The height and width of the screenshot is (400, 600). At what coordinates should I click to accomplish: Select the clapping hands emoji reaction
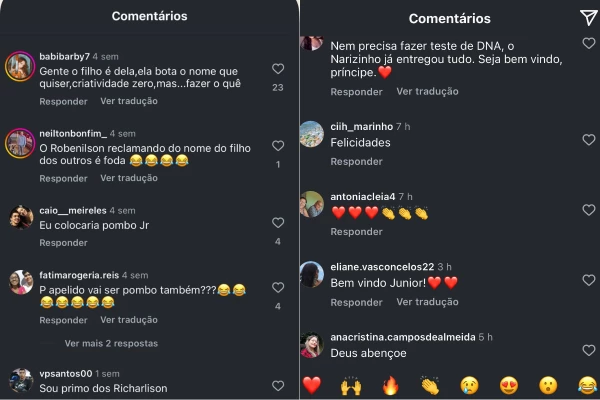[430, 385]
